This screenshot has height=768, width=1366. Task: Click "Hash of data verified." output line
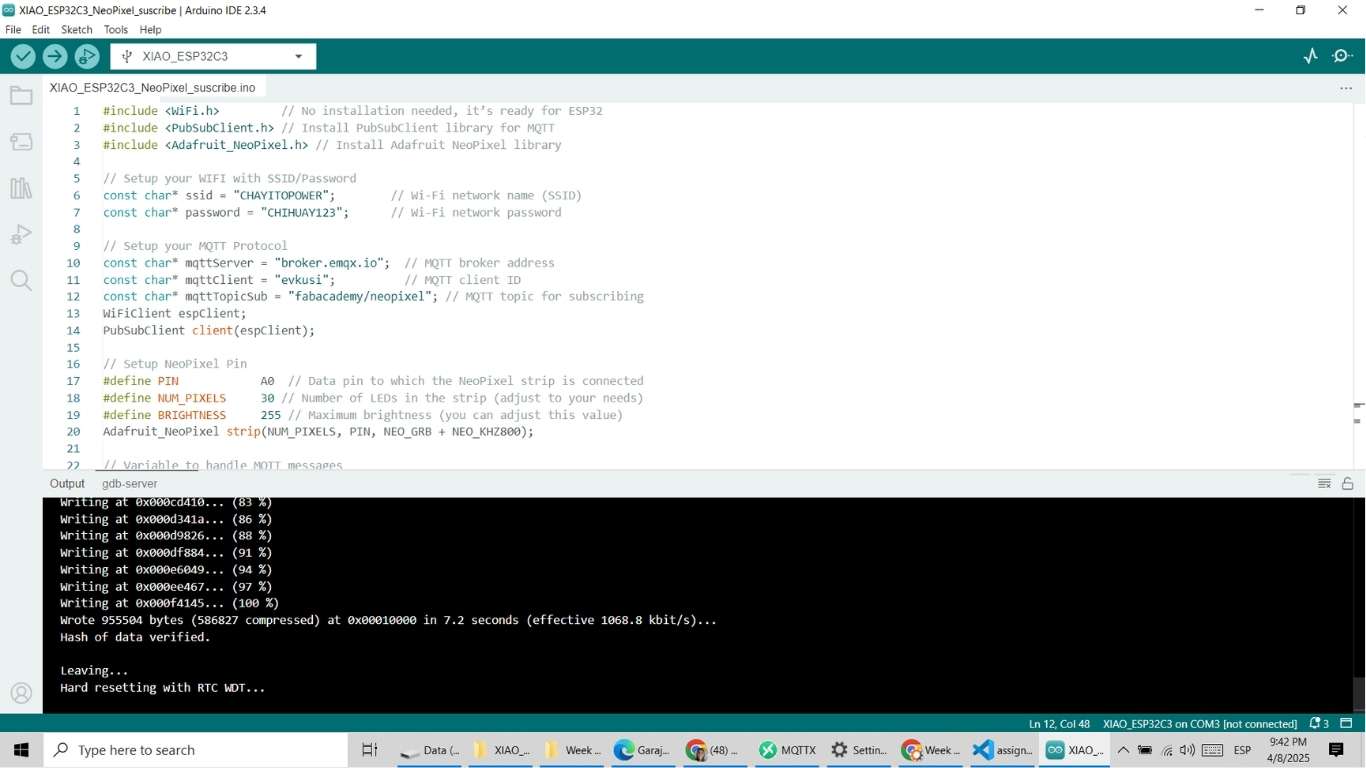[135, 637]
